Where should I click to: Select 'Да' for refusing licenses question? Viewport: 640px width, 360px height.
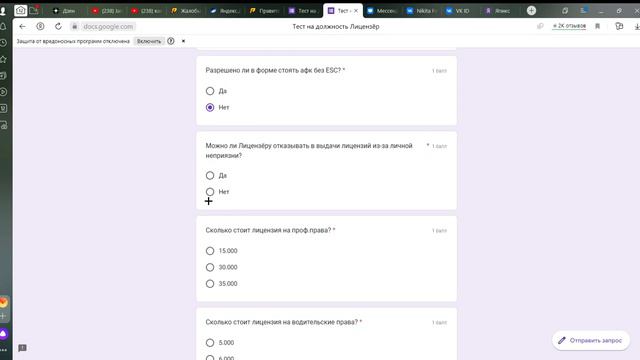pos(210,176)
